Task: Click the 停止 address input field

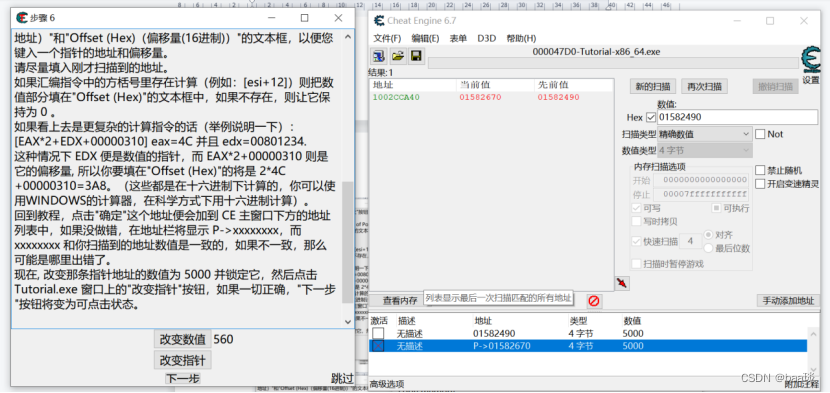Action: 701,194
